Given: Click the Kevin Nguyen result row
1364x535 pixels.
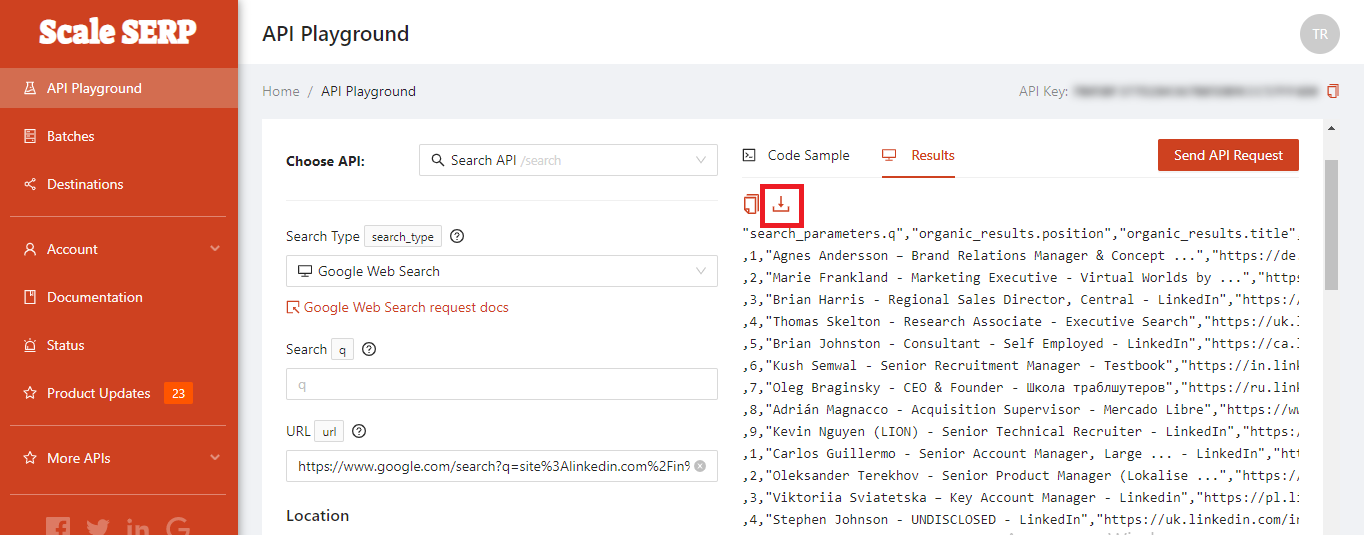Looking at the screenshot, I should (x=1020, y=432).
